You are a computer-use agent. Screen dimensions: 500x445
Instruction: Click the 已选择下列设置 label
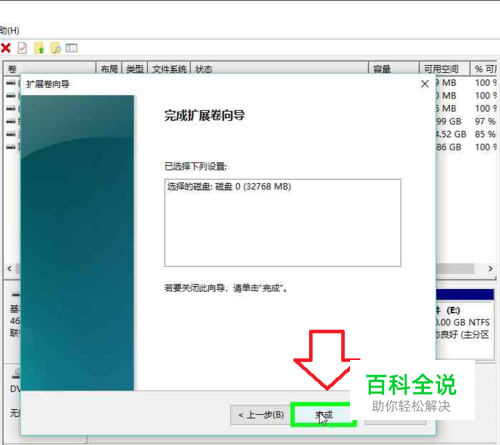195,166
